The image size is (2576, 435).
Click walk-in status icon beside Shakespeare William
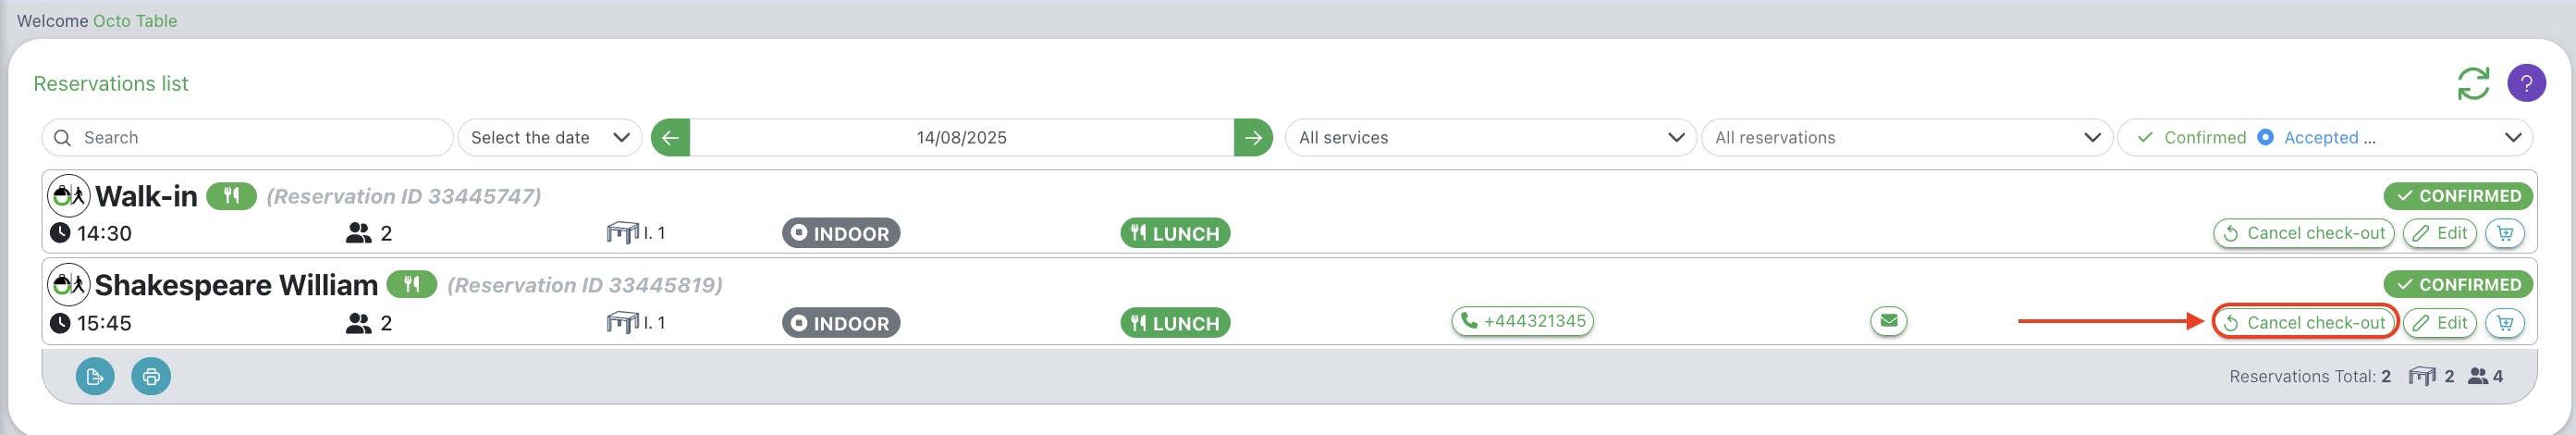[x=69, y=285]
